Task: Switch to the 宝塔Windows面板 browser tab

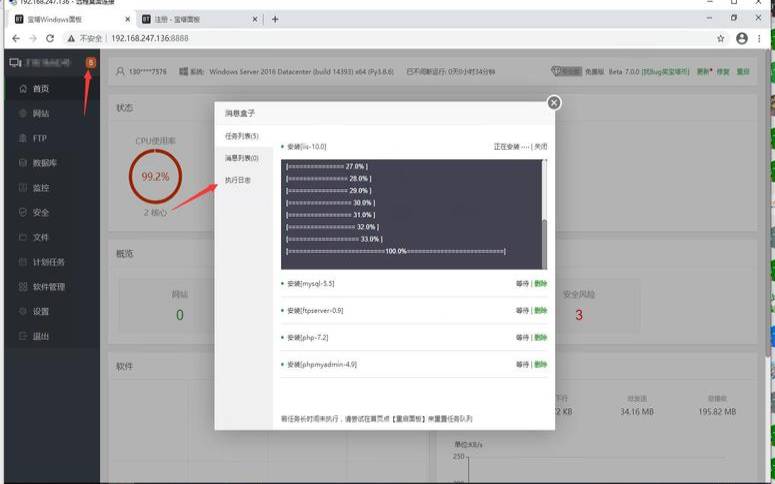Action: [72, 19]
